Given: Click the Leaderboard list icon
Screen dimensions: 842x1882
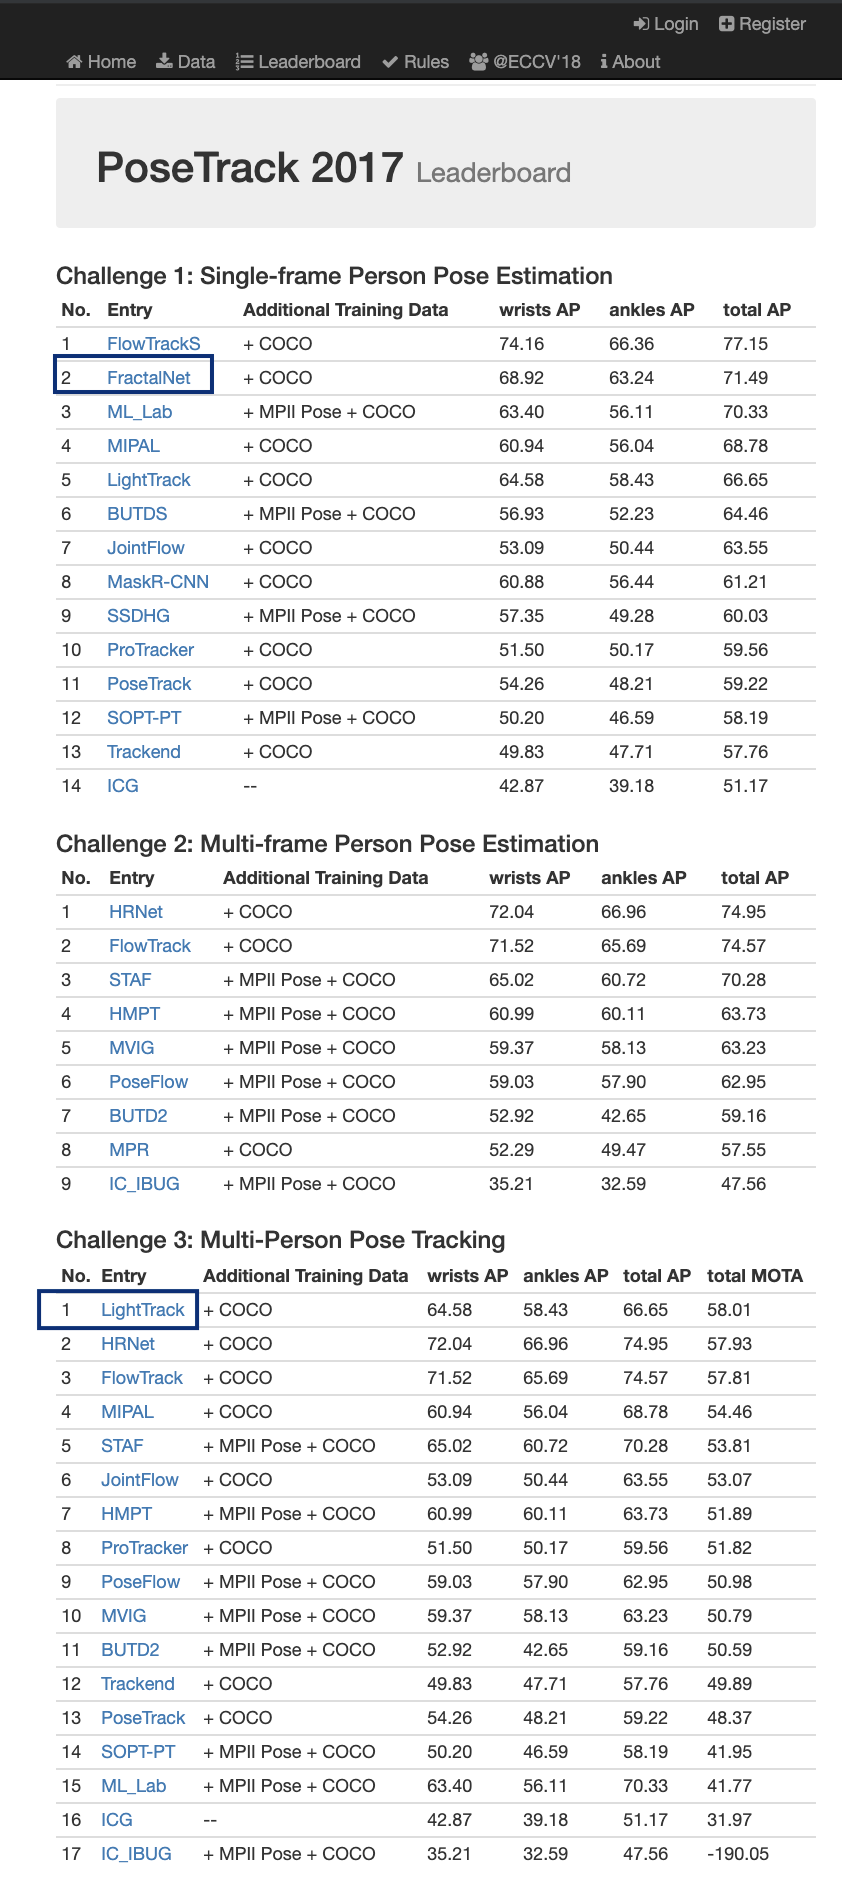Looking at the screenshot, I should point(244,62).
